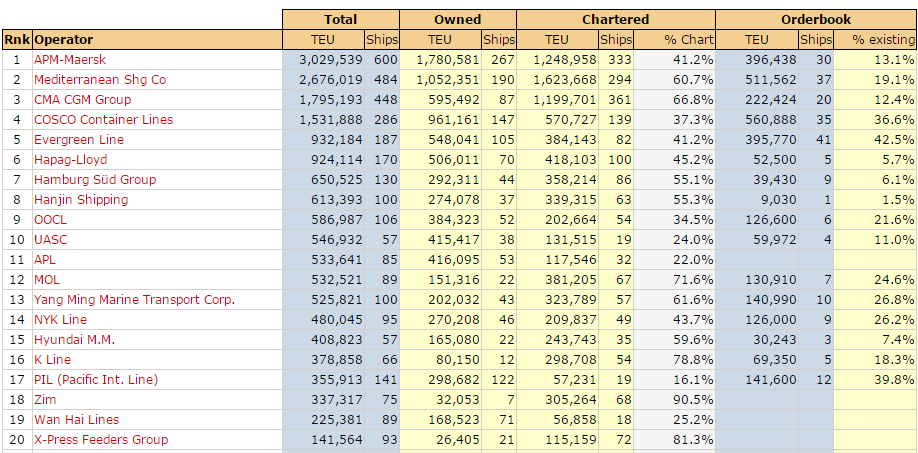Click K Line owned TEU 80,150

click(458, 359)
